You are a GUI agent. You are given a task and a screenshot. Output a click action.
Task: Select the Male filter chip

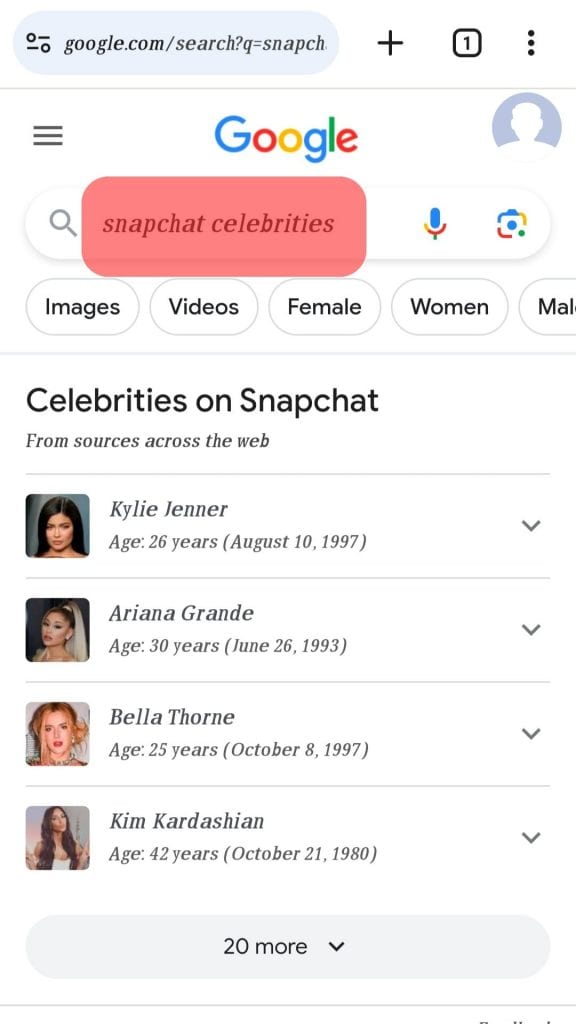557,307
